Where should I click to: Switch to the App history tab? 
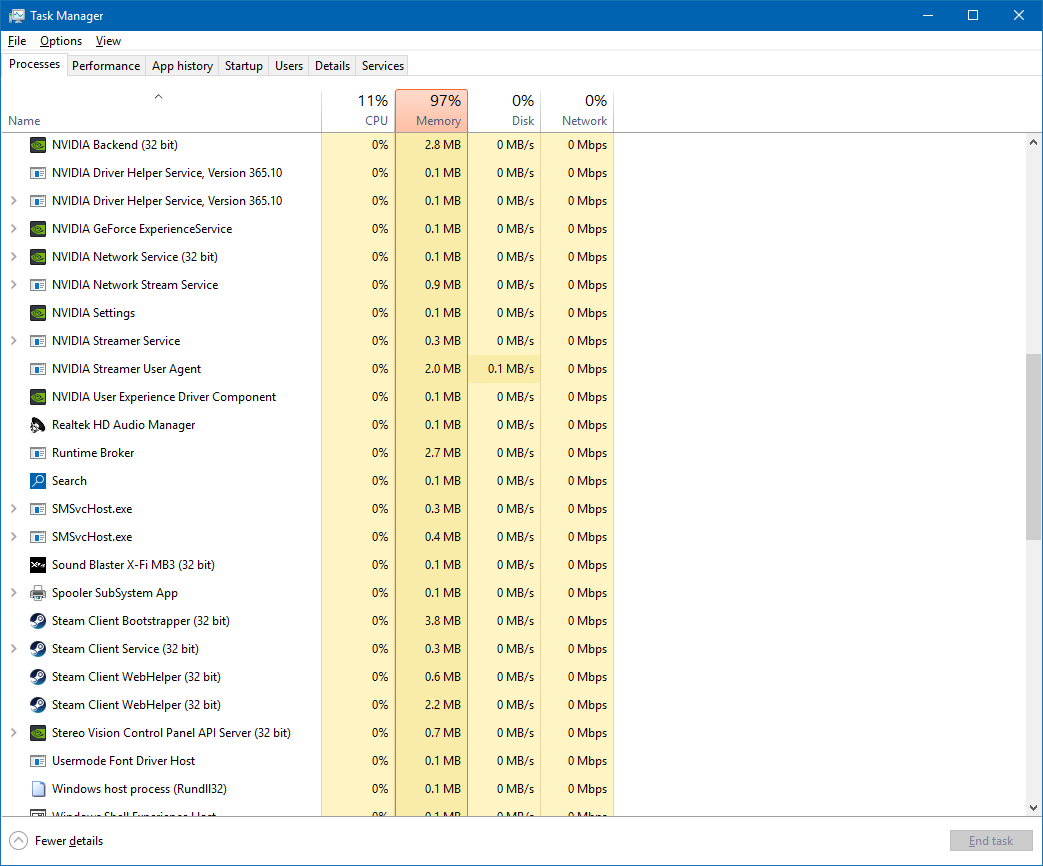coord(182,66)
